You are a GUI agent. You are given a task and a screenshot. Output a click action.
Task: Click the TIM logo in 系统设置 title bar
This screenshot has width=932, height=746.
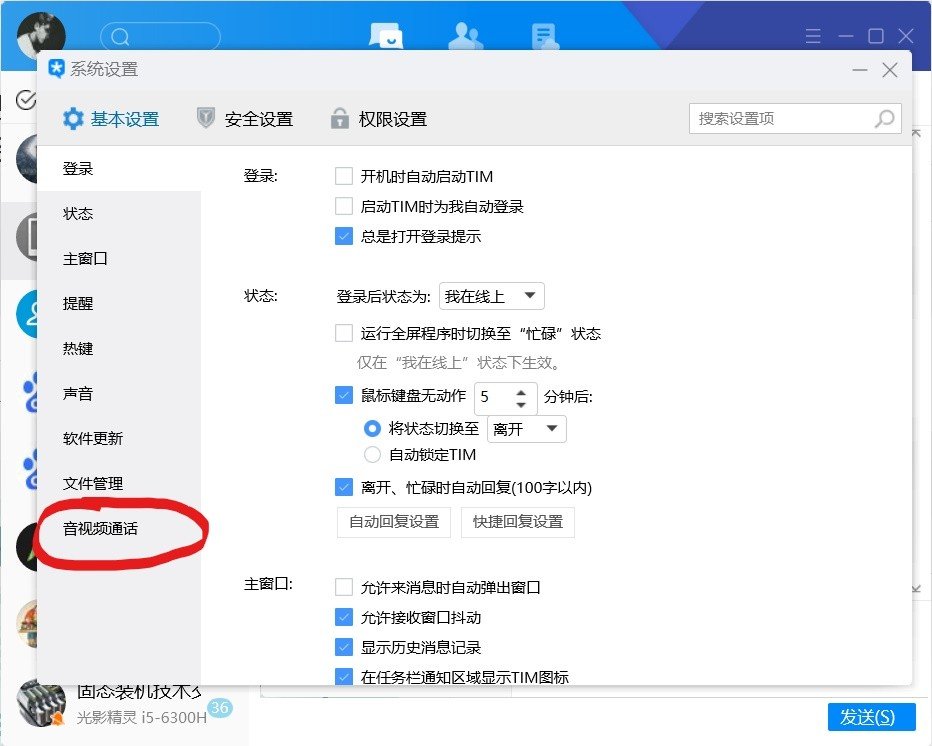57,69
